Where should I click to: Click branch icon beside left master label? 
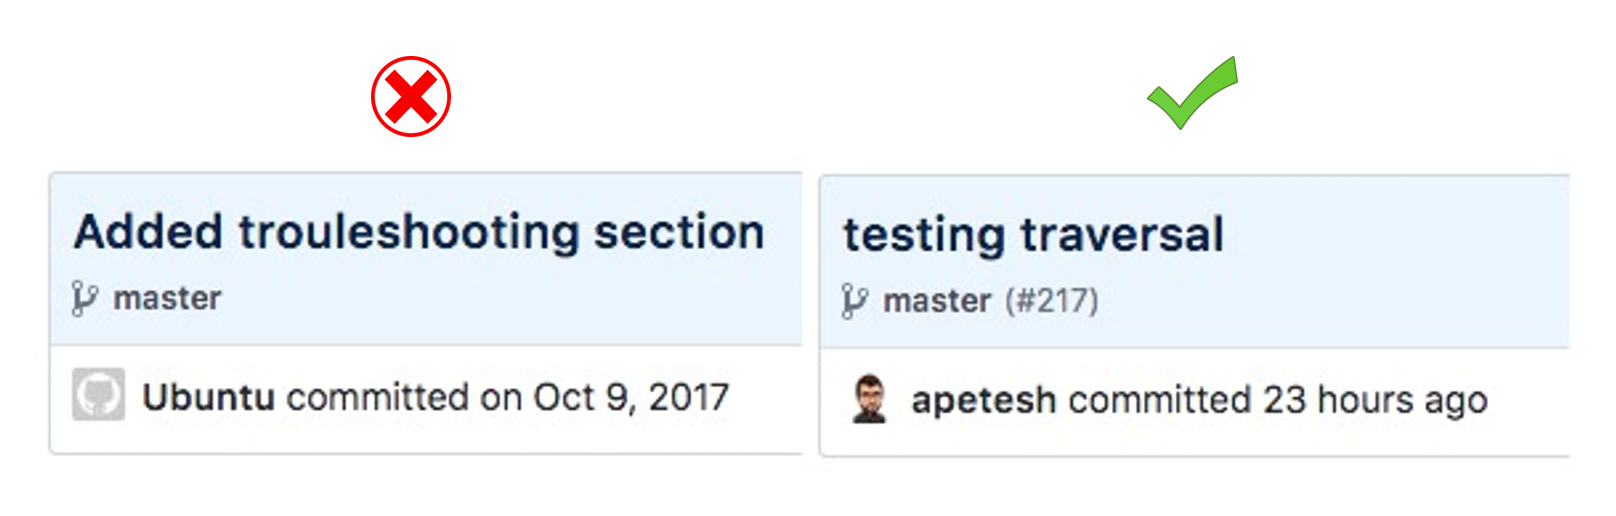point(85,299)
